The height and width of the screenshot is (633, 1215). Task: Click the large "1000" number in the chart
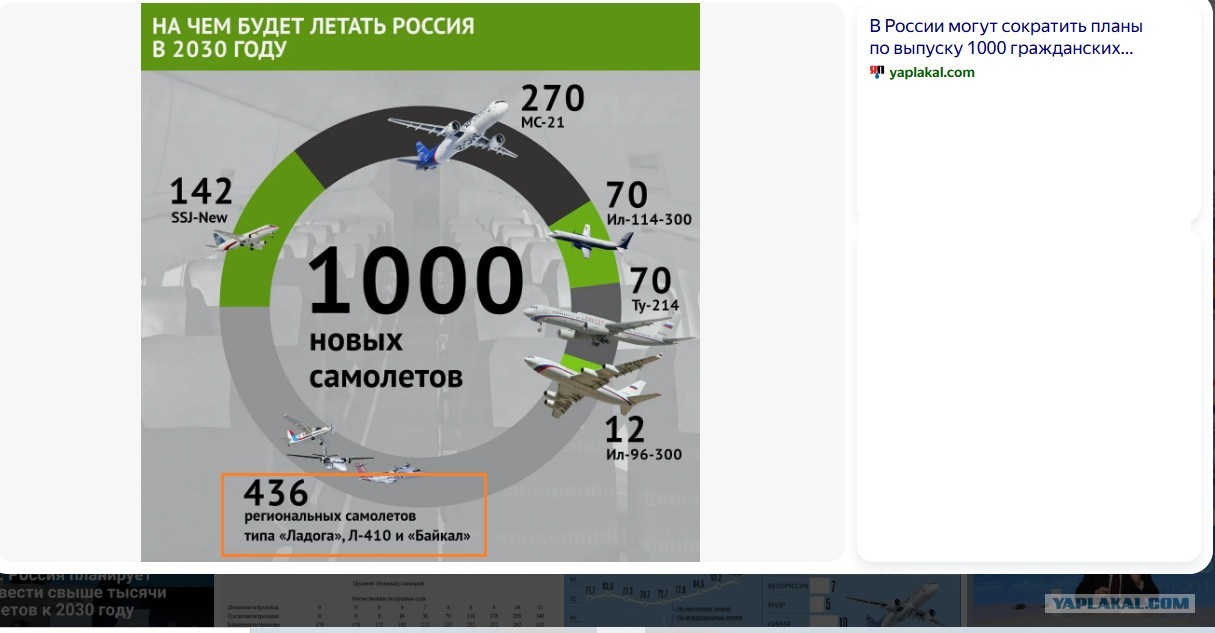pyautogui.click(x=416, y=281)
